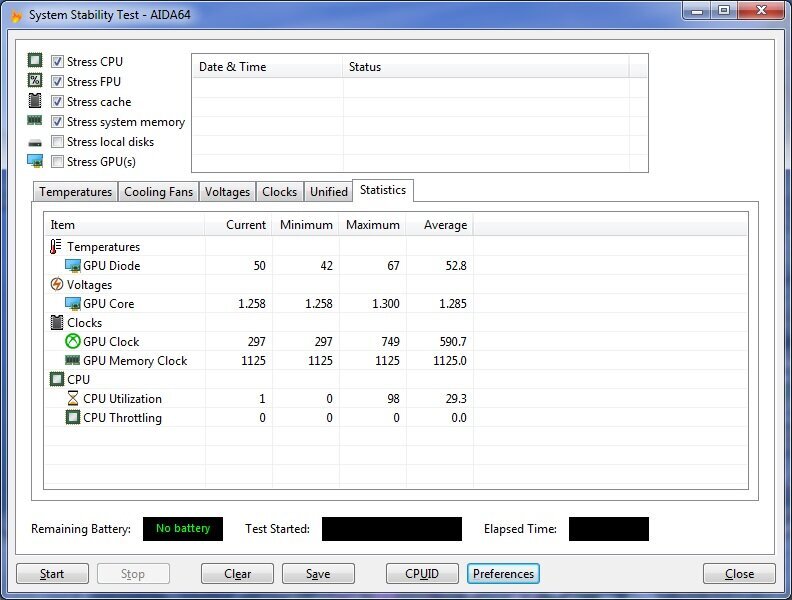792x600 pixels.
Task: Open the Cooling Fans tab
Action: click(158, 192)
